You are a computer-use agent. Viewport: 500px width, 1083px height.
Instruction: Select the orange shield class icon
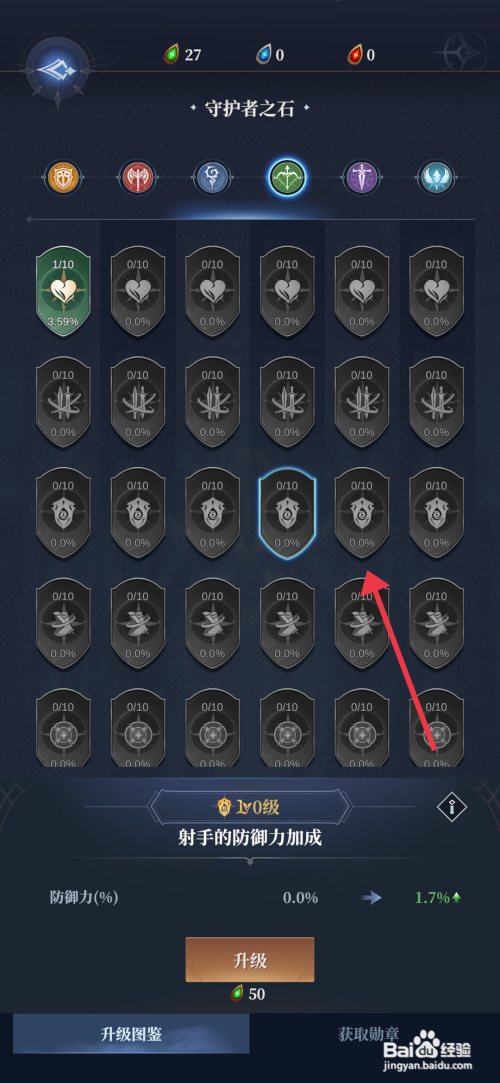tap(63, 178)
